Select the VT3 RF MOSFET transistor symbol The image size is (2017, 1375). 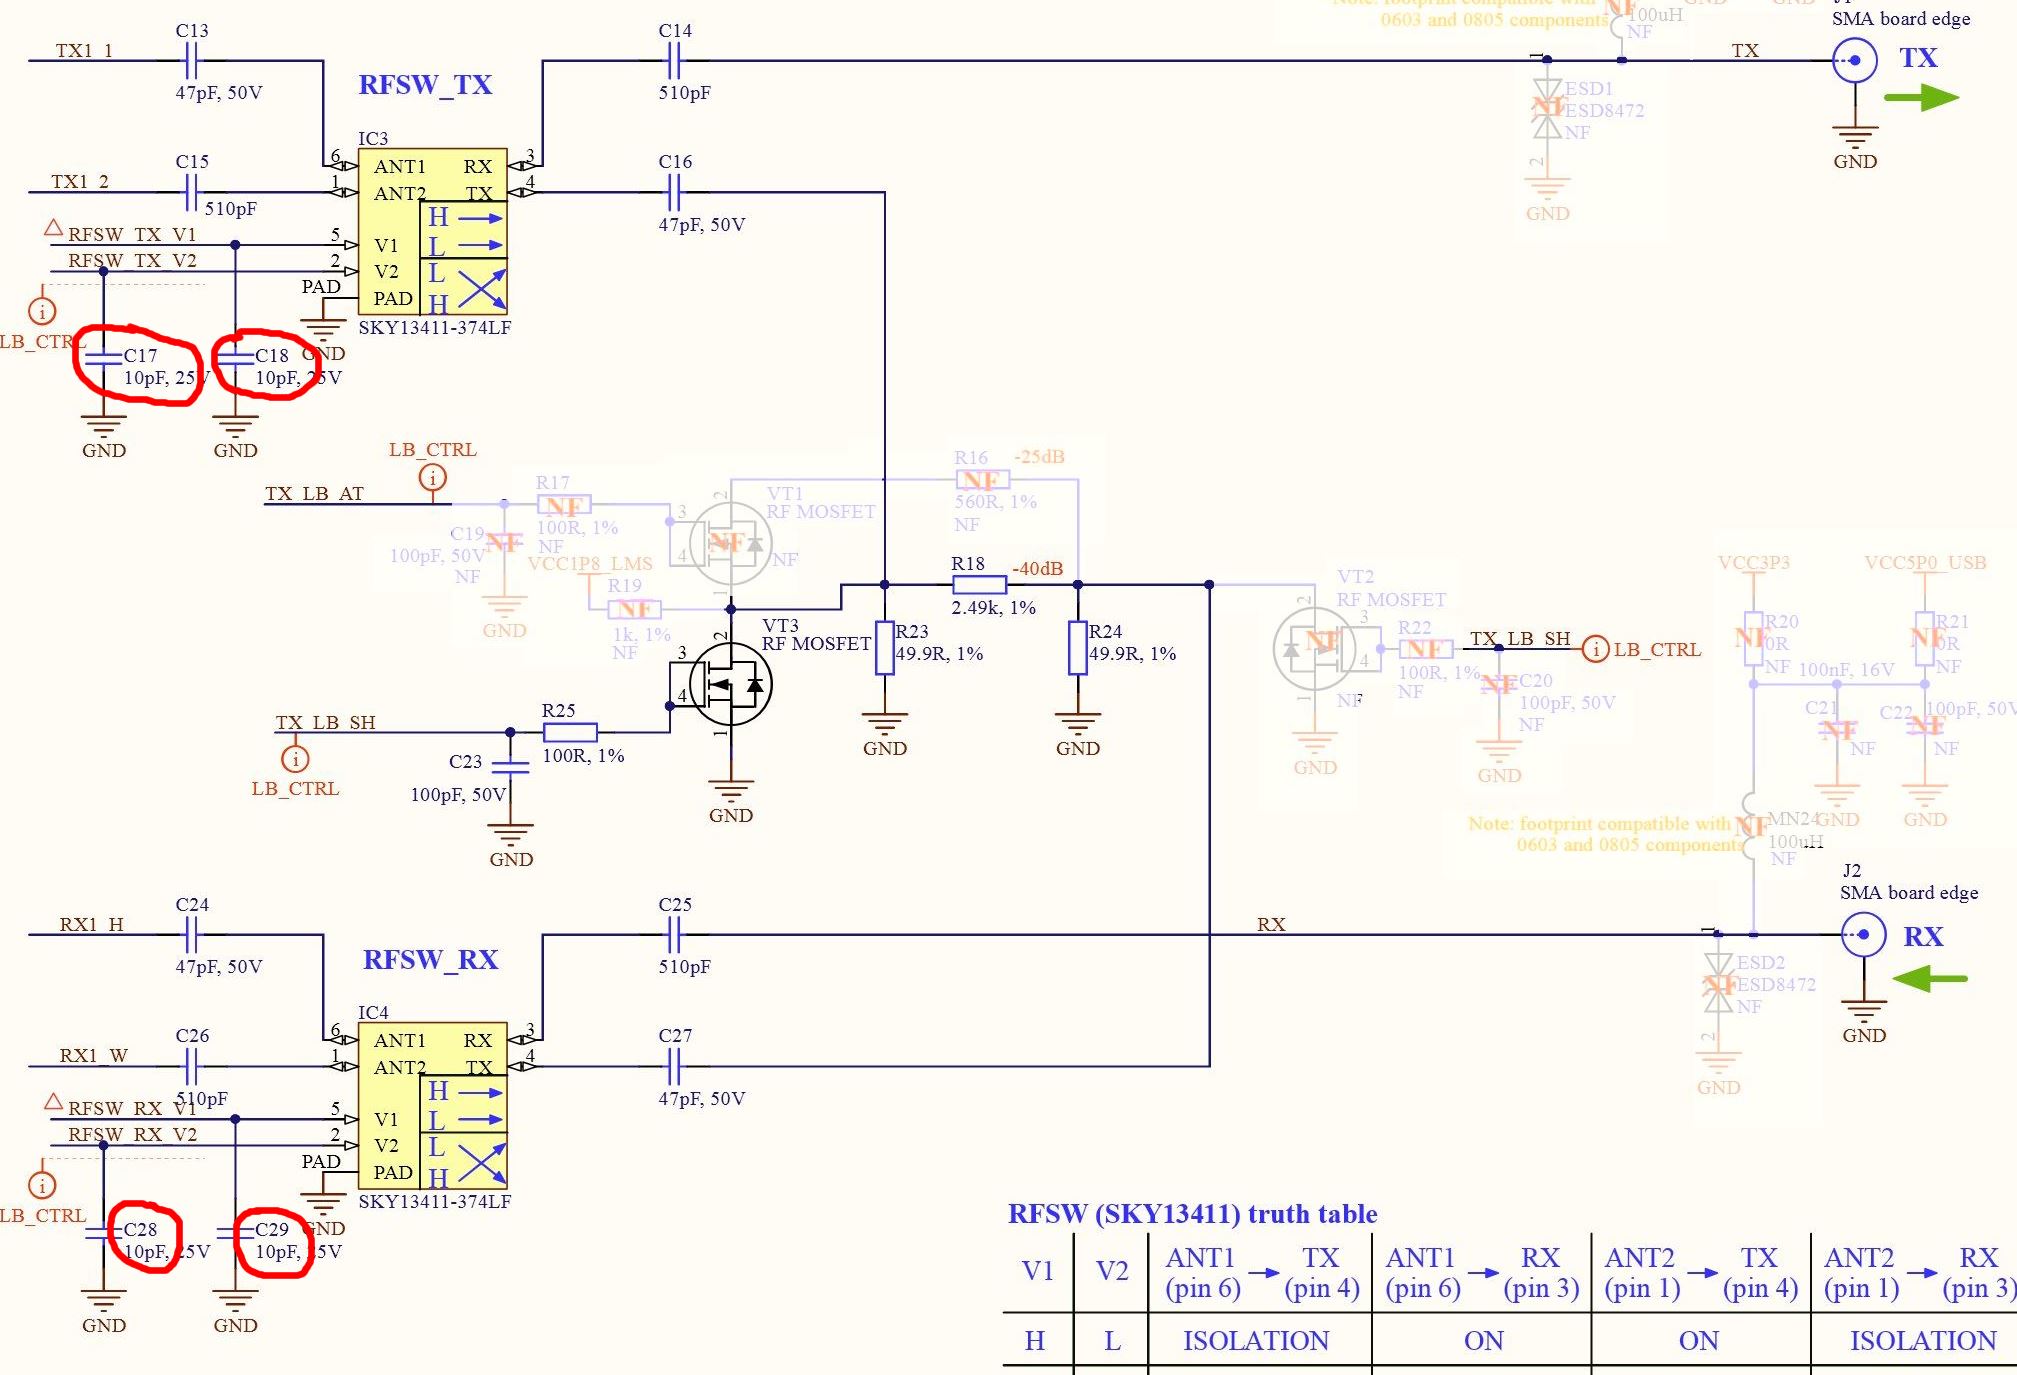731,685
